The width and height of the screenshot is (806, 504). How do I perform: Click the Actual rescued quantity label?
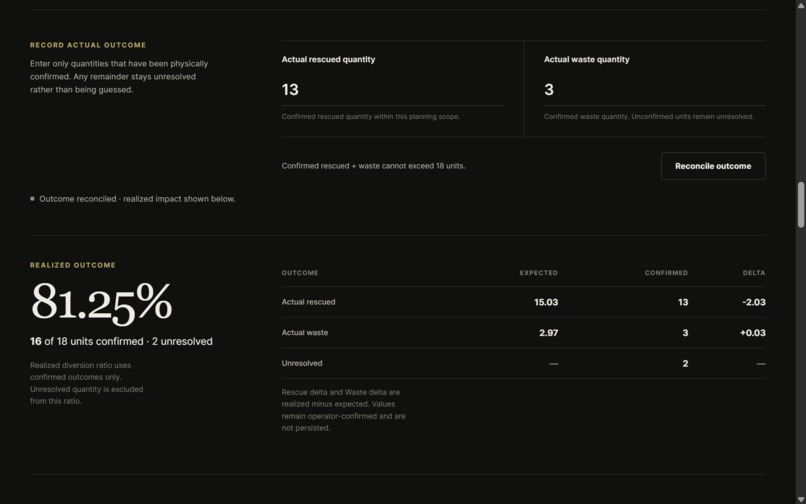click(328, 59)
